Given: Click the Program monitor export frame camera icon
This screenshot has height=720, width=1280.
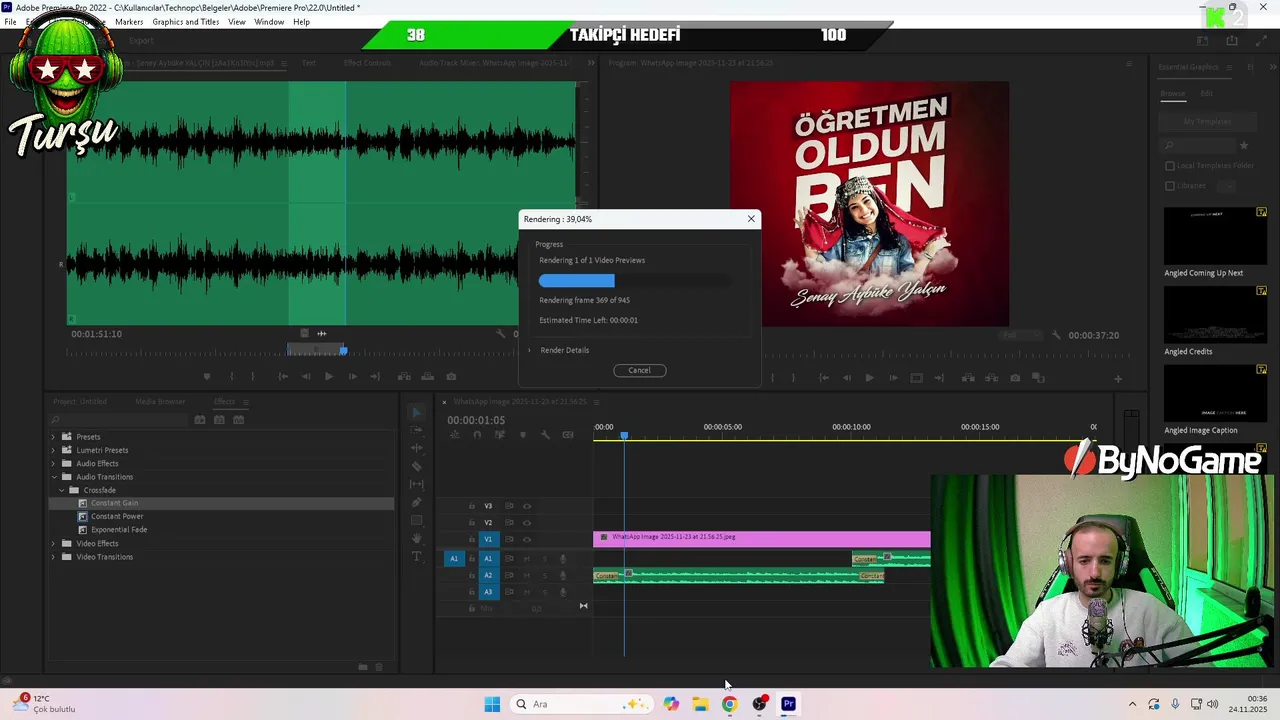Looking at the screenshot, I should (1015, 378).
